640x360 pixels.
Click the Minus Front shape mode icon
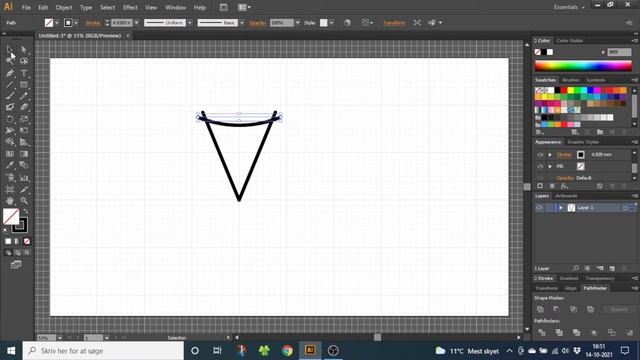tap(557, 309)
